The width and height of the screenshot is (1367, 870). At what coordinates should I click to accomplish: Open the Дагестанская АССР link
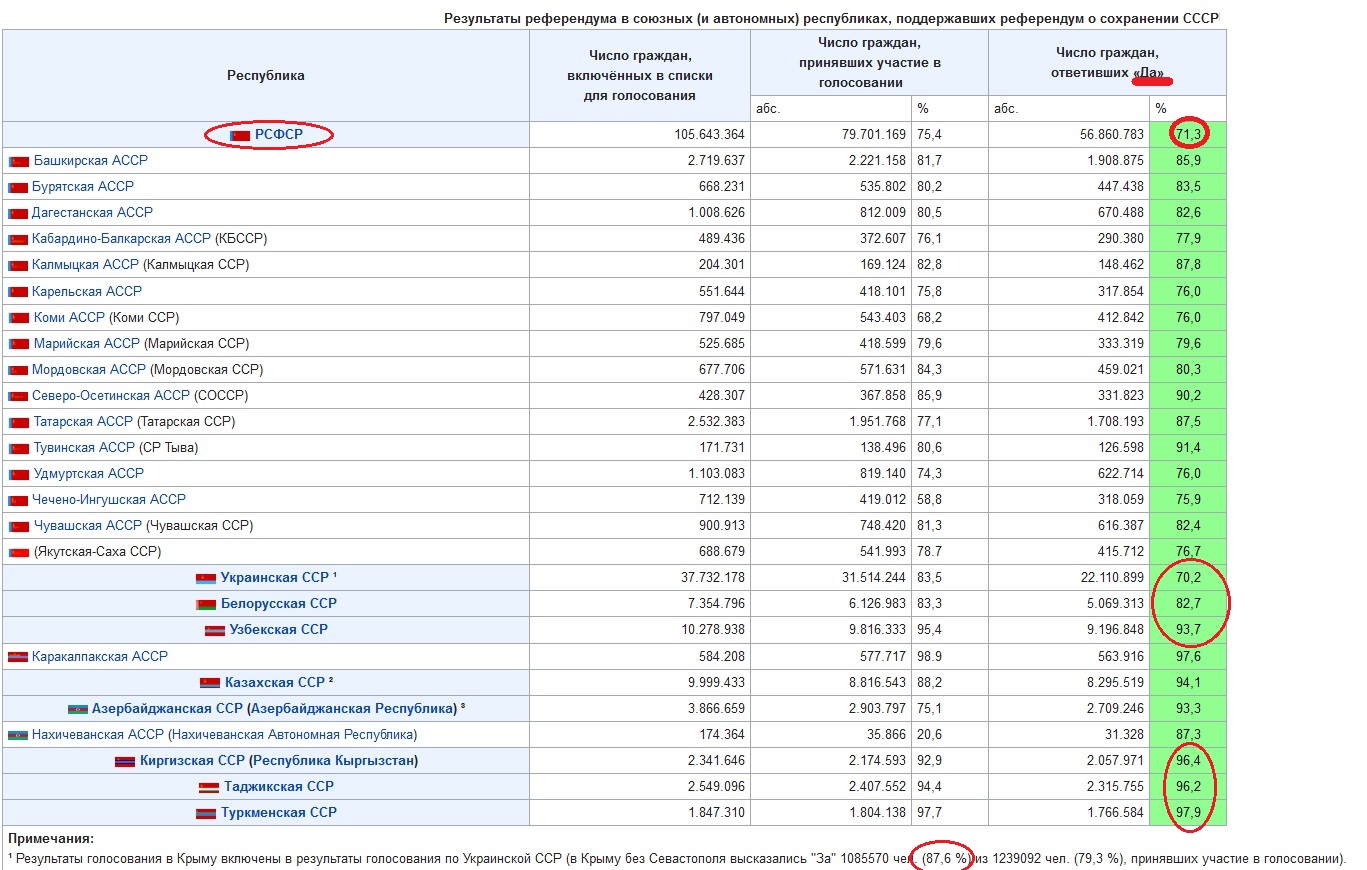(93, 213)
